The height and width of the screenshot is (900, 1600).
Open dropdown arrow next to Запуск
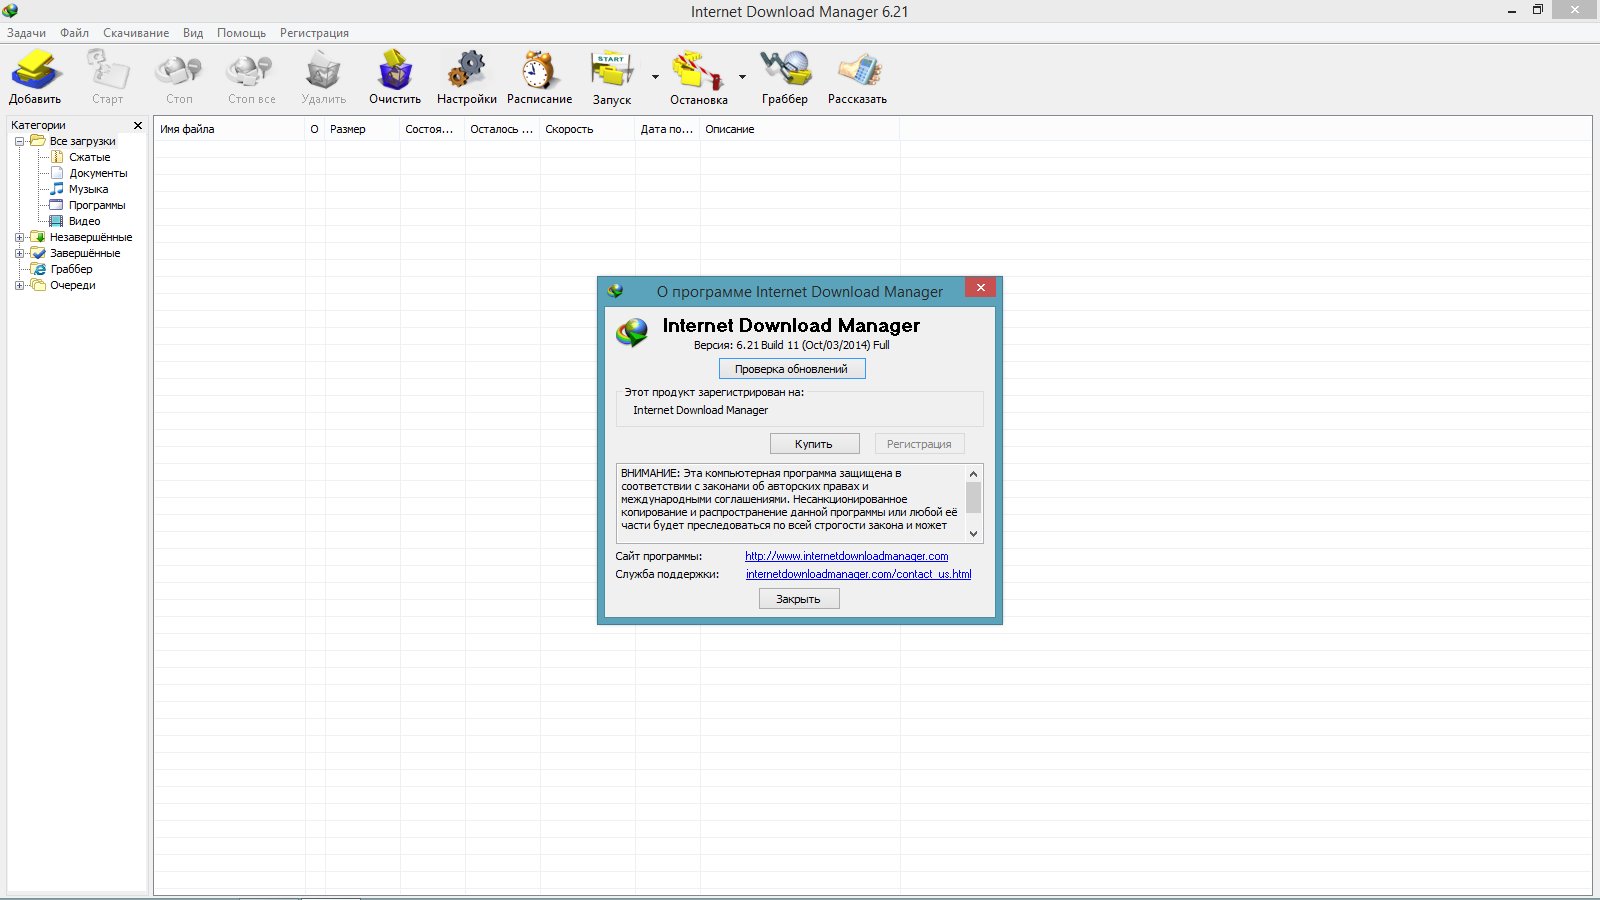[x=655, y=77]
